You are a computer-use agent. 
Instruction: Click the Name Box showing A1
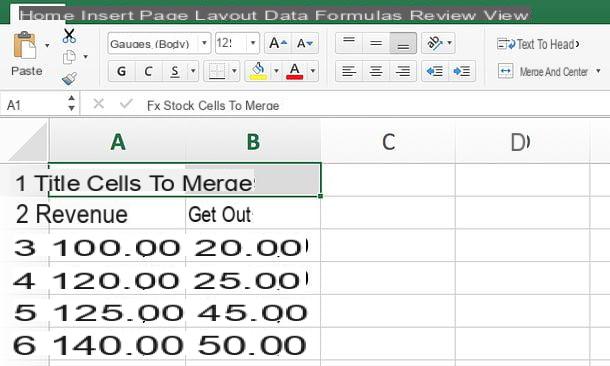(x=33, y=105)
